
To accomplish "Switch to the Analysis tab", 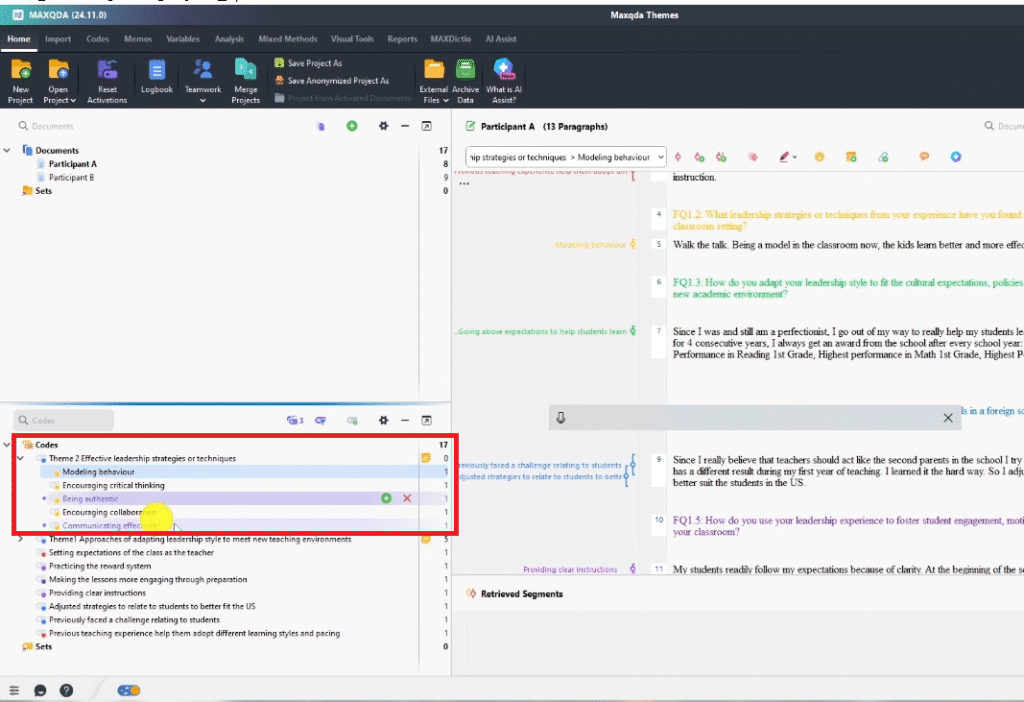I will coord(229,39).
